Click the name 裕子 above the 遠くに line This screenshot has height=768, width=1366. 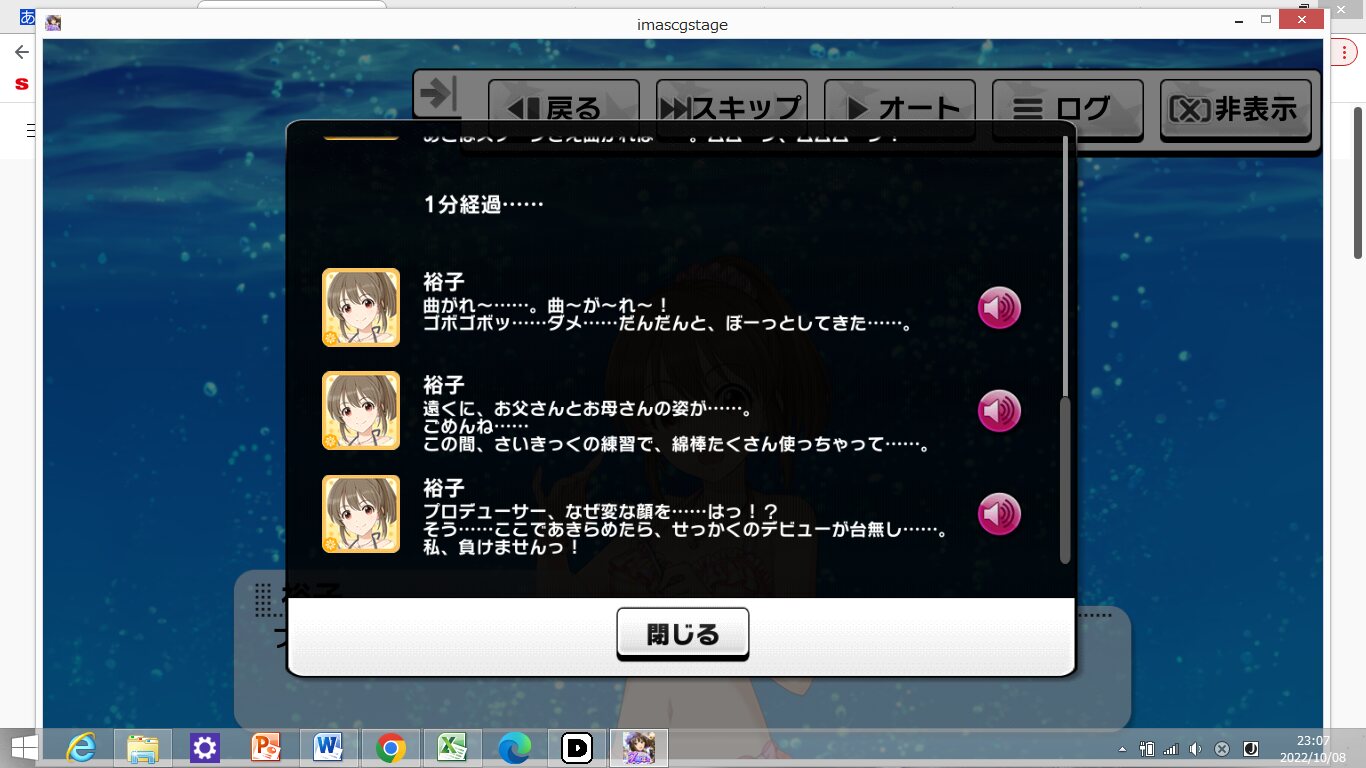(444, 385)
